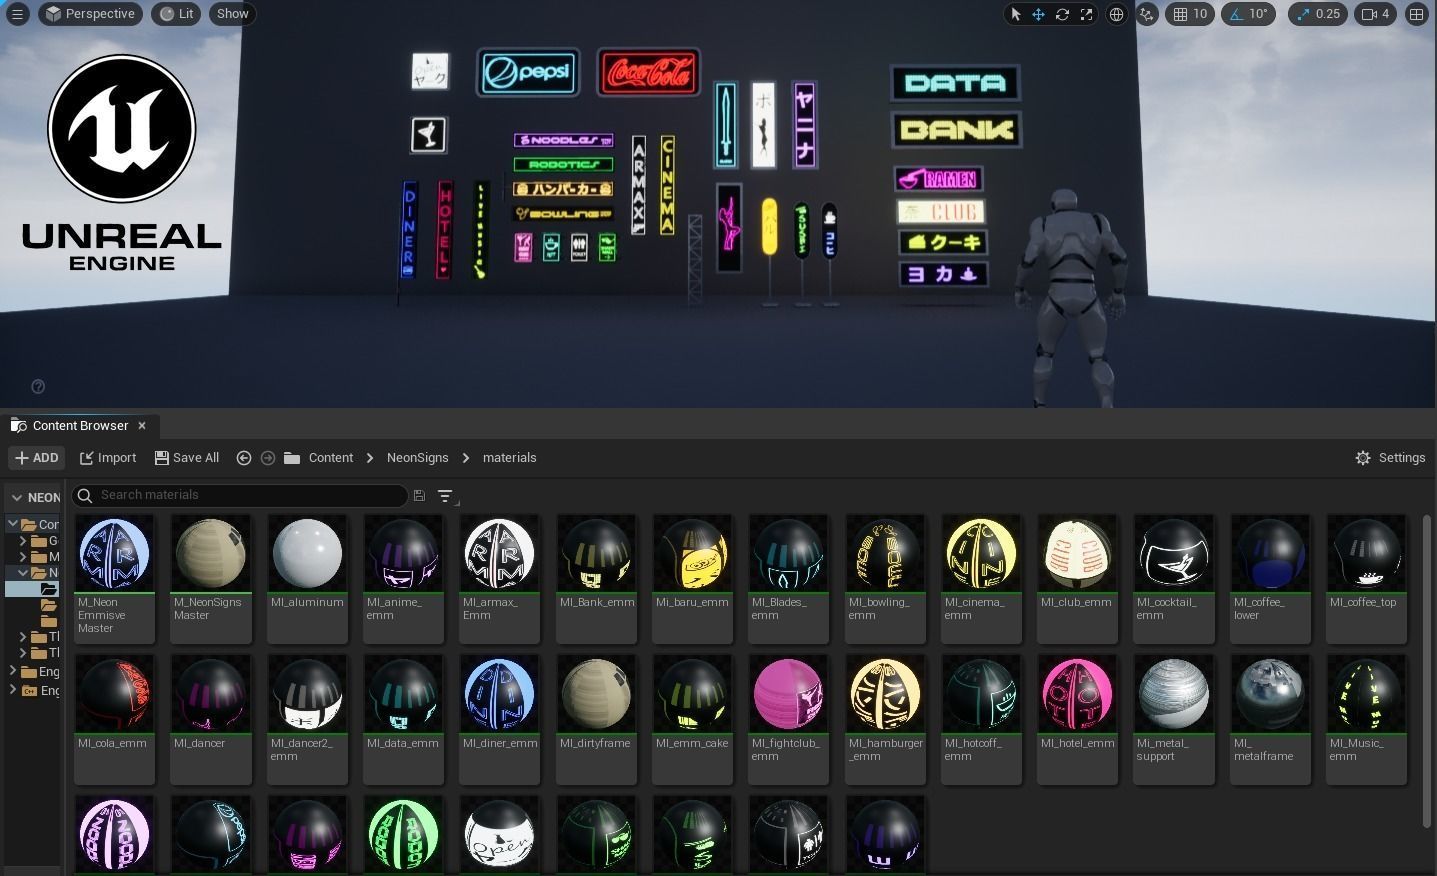
Task: Activate the Scale gizmo tool
Action: tap(1086, 14)
